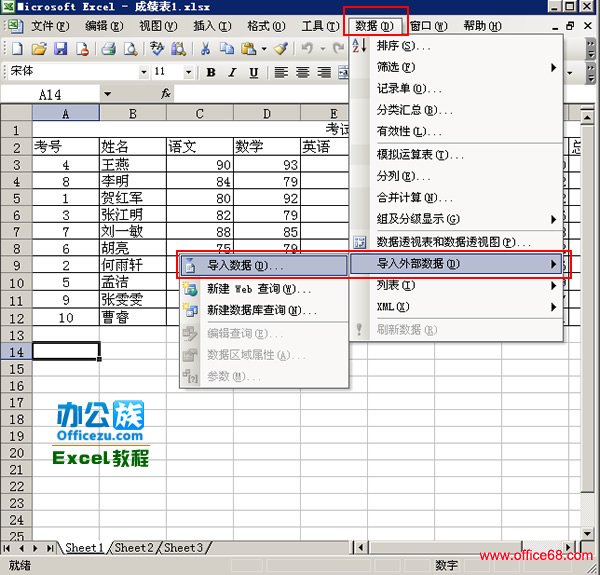This screenshot has width=600, height=575.
Task: Open the Research binoculars icon
Action: click(178, 49)
